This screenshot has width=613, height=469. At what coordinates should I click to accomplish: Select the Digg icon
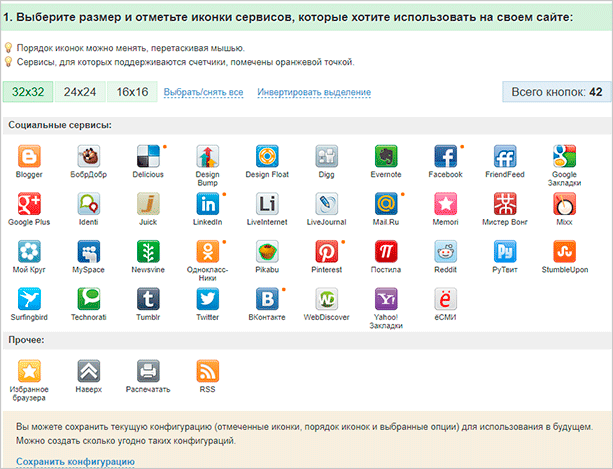click(x=326, y=156)
